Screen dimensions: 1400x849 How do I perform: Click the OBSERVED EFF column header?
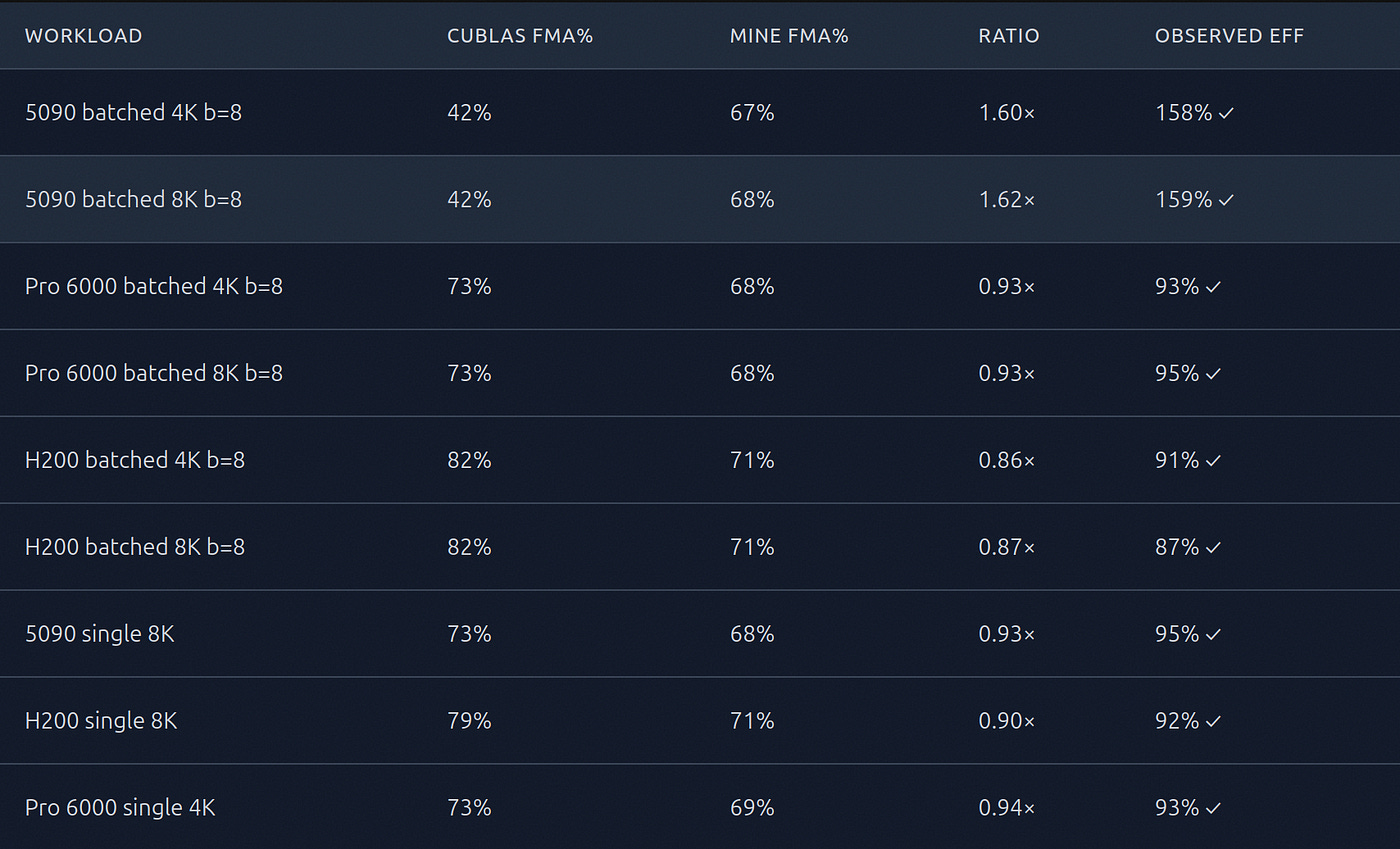[x=1230, y=36]
